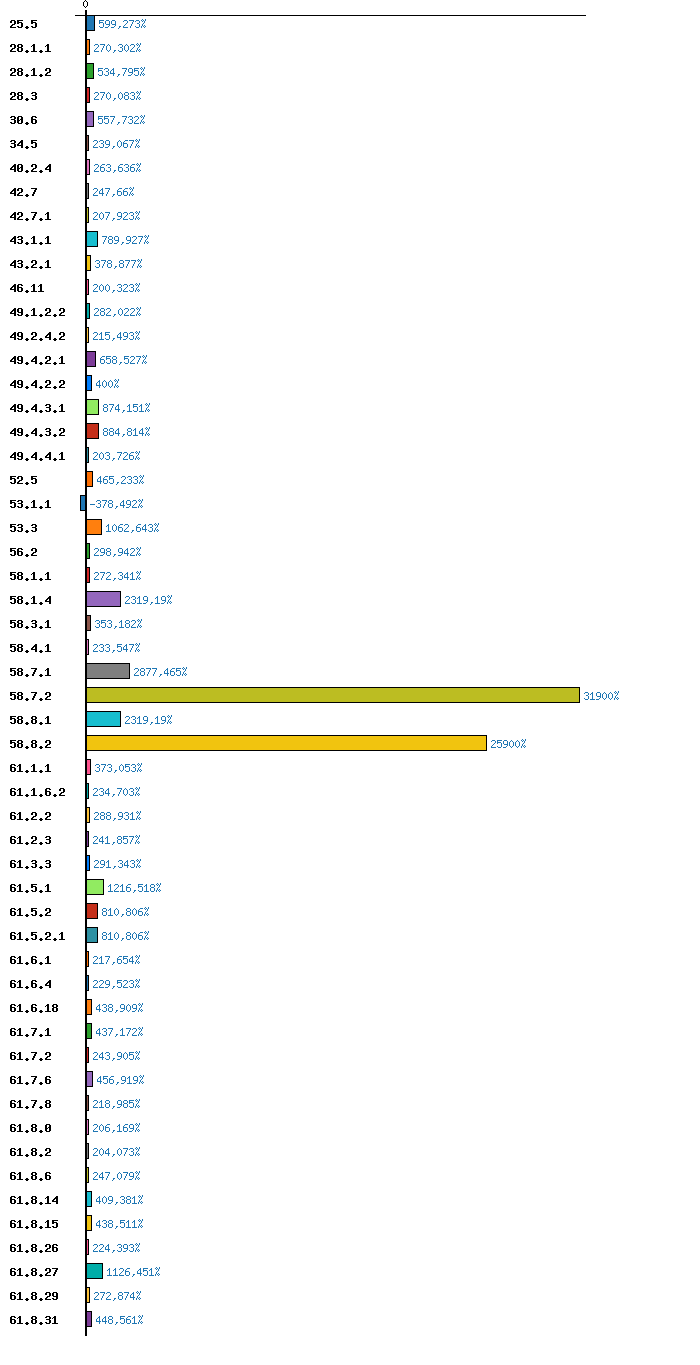This screenshot has width=700, height=1365.
Task: Click the 2877,465% value label
Action: pyautogui.click(x=160, y=672)
